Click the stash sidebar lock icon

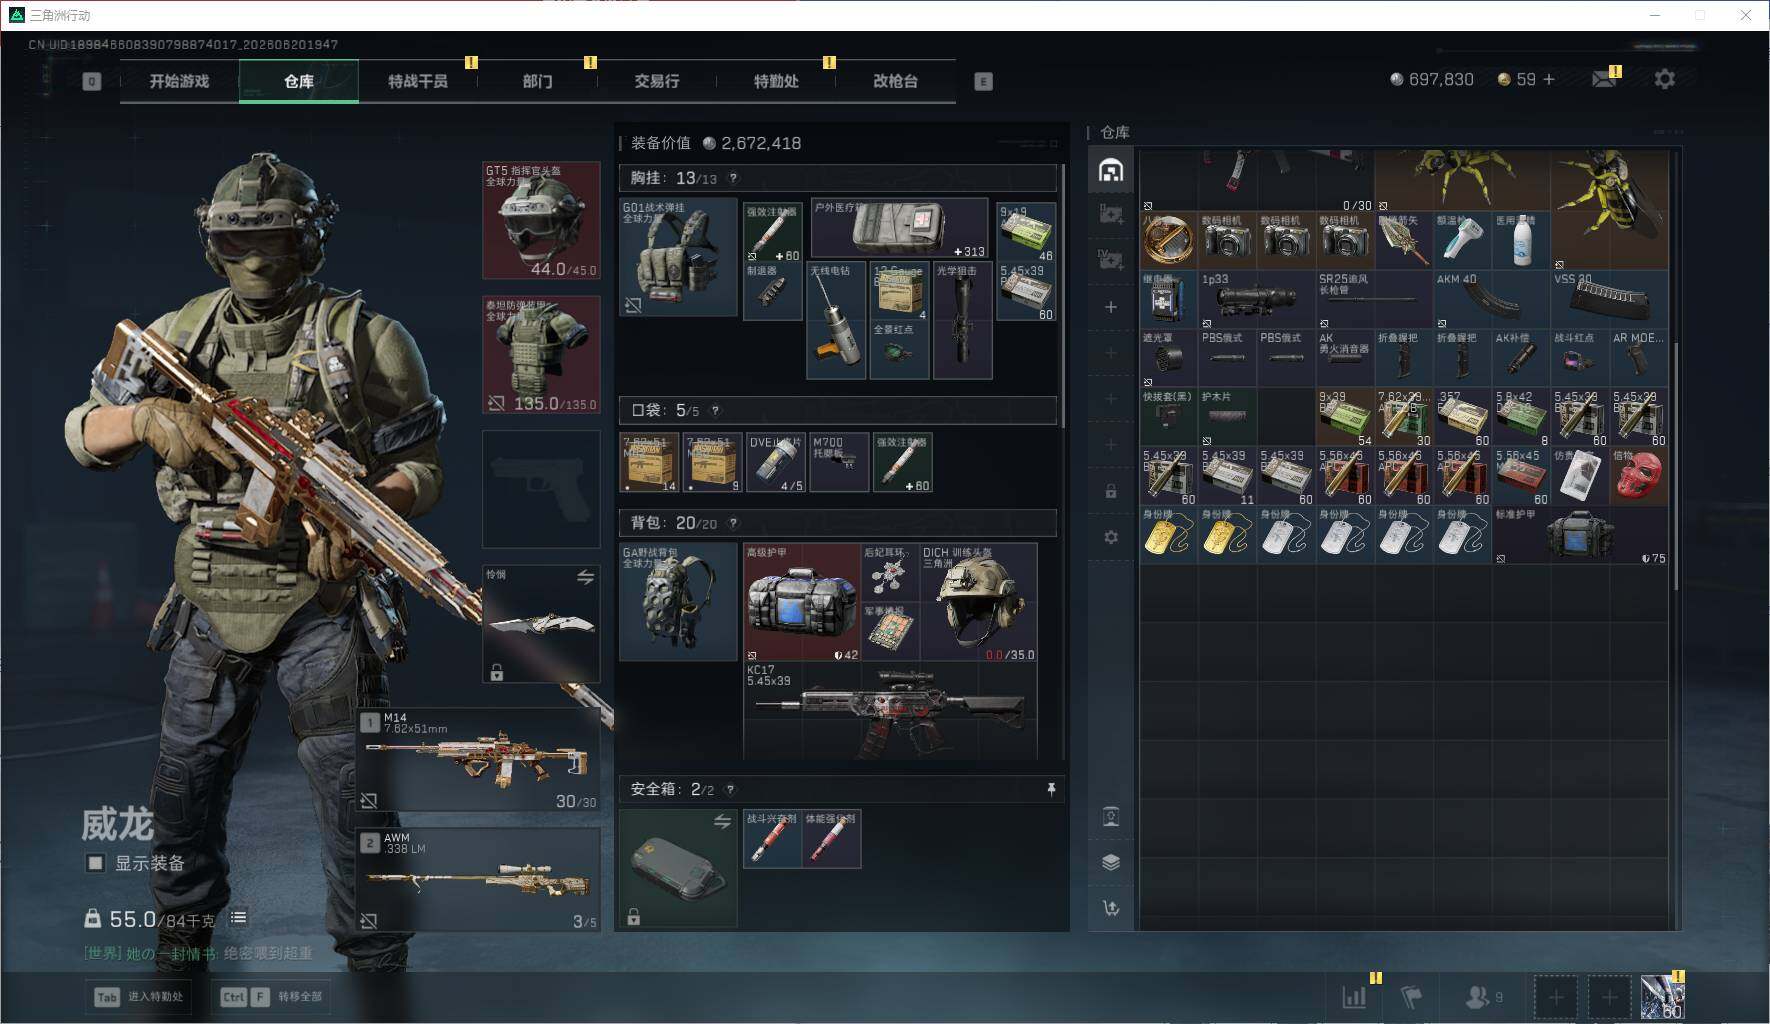tap(1111, 491)
